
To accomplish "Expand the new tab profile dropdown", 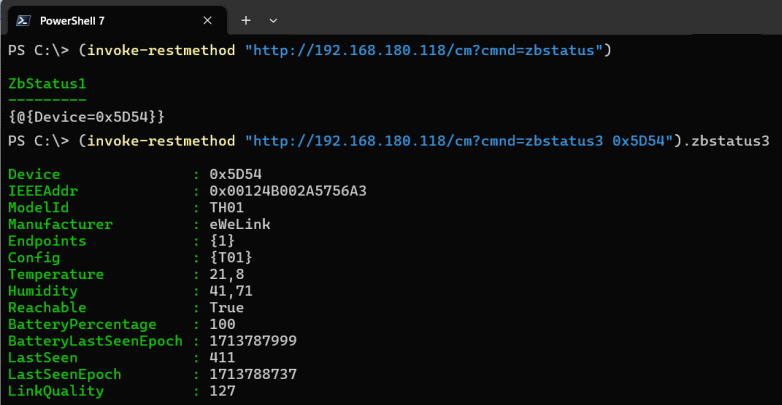I will click(273, 20).
